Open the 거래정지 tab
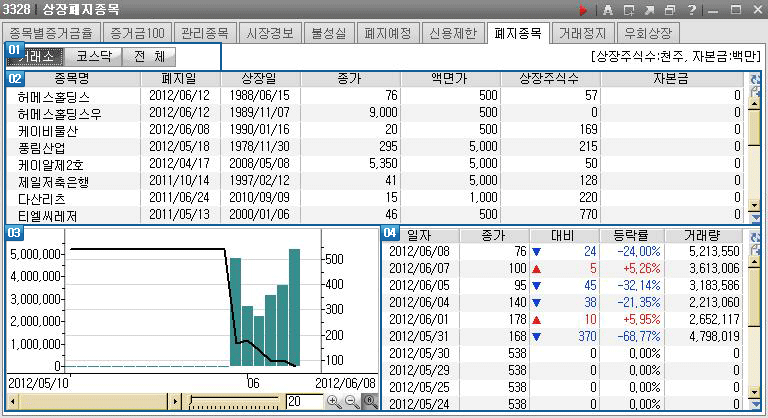This screenshot has width=768, height=418. (584, 33)
